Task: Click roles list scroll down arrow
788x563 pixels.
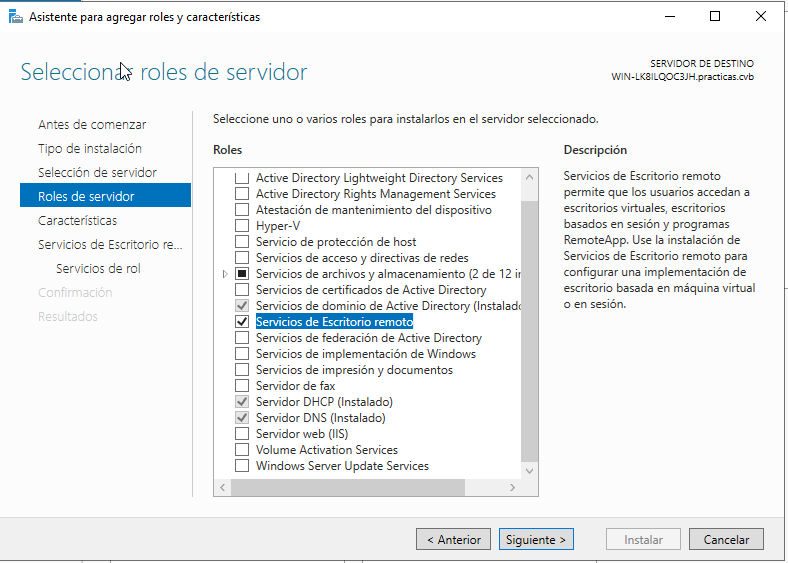Action: pyautogui.click(x=529, y=471)
